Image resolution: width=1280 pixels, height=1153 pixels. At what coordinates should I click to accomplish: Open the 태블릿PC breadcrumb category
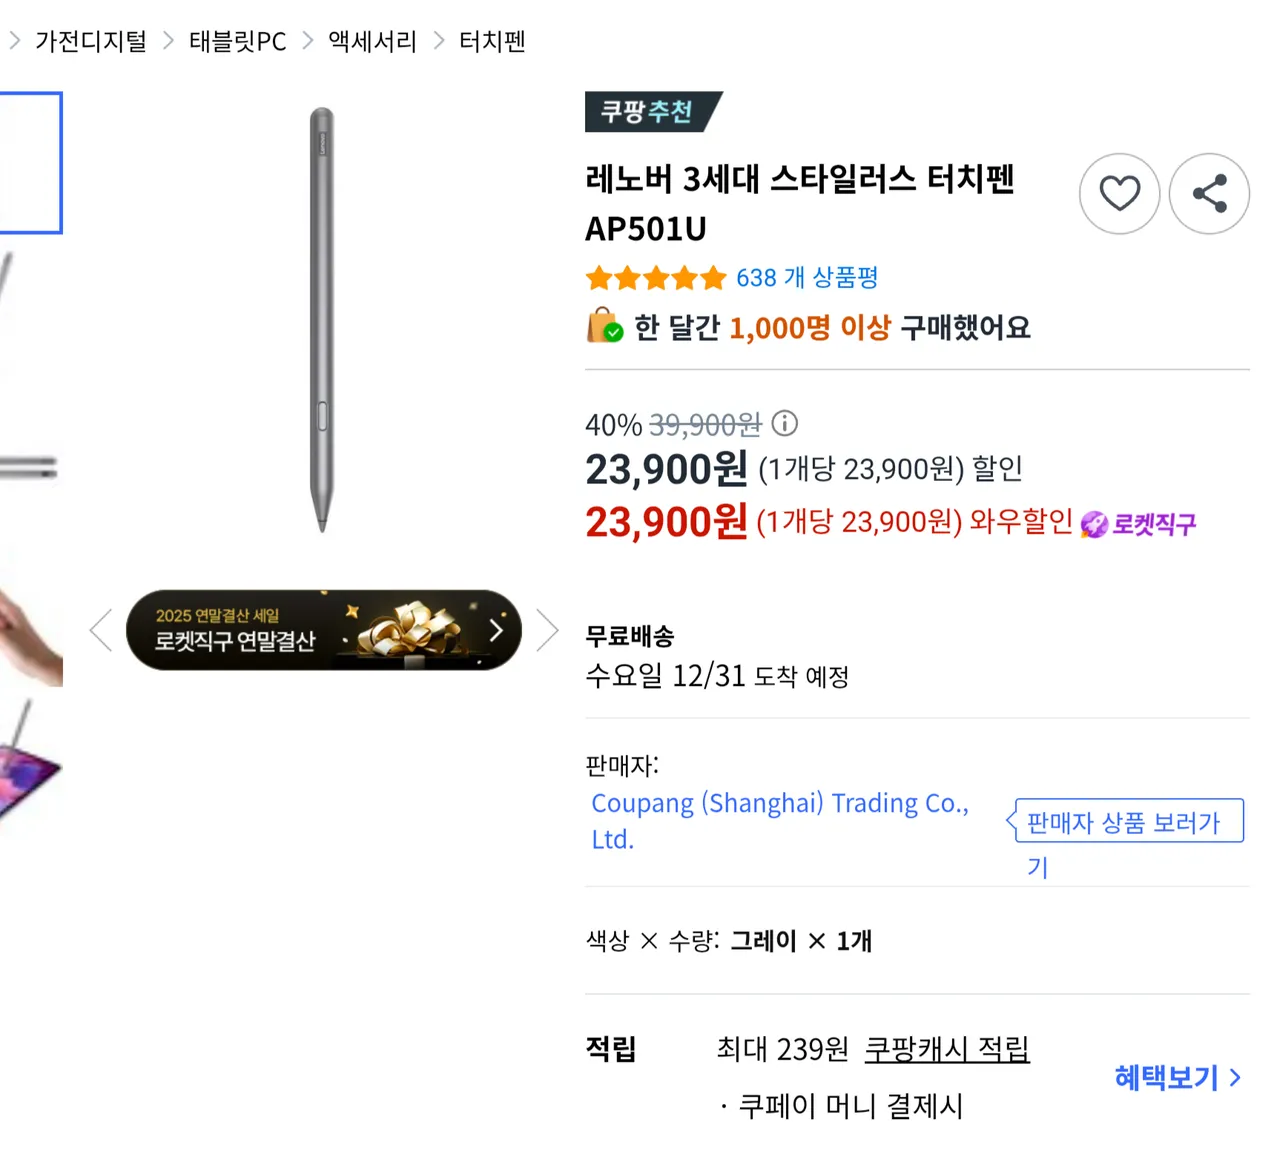pyautogui.click(x=237, y=41)
